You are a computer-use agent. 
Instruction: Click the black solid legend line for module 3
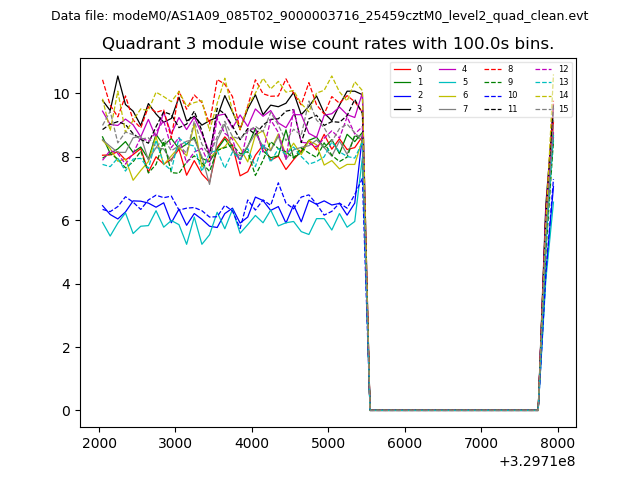pyautogui.click(x=402, y=108)
